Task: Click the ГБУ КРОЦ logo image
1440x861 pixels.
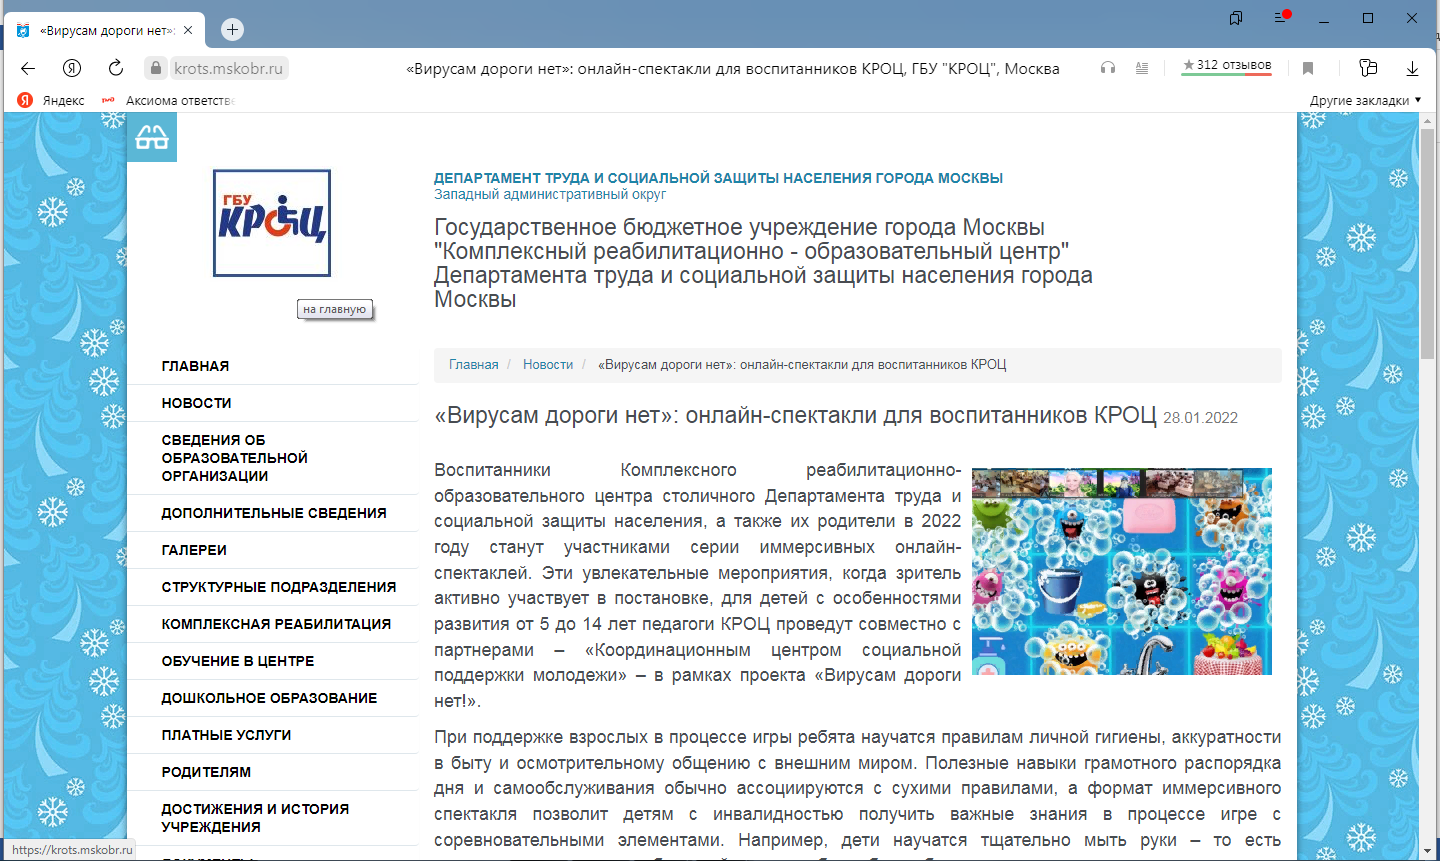Action: click(272, 223)
